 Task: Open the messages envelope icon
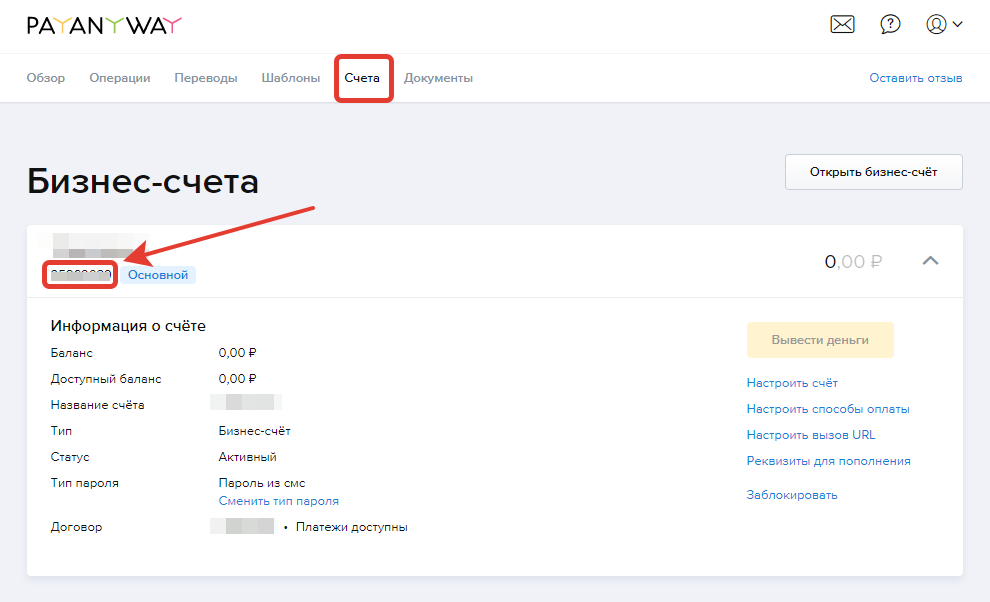[x=842, y=25]
